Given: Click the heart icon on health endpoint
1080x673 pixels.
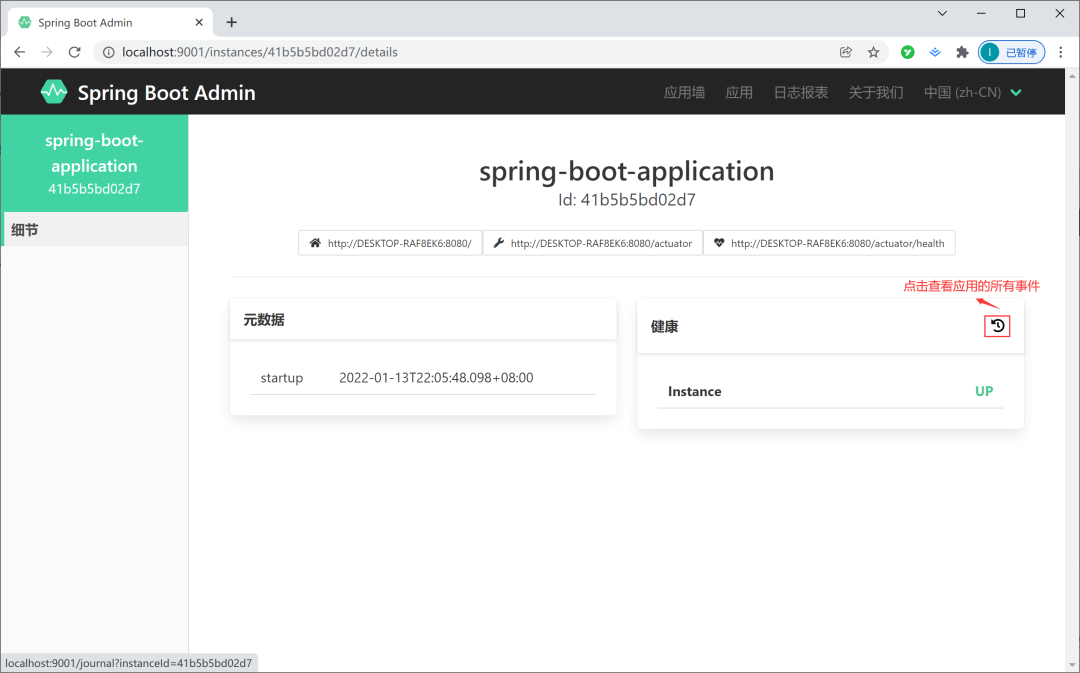Looking at the screenshot, I should coord(720,242).
